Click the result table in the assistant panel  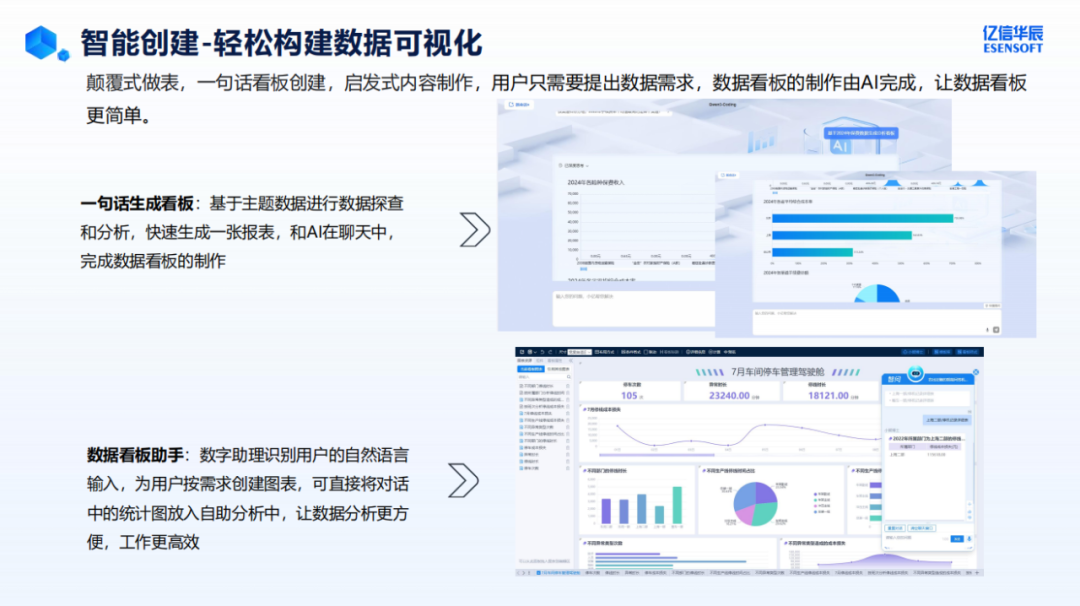(927, 450)
